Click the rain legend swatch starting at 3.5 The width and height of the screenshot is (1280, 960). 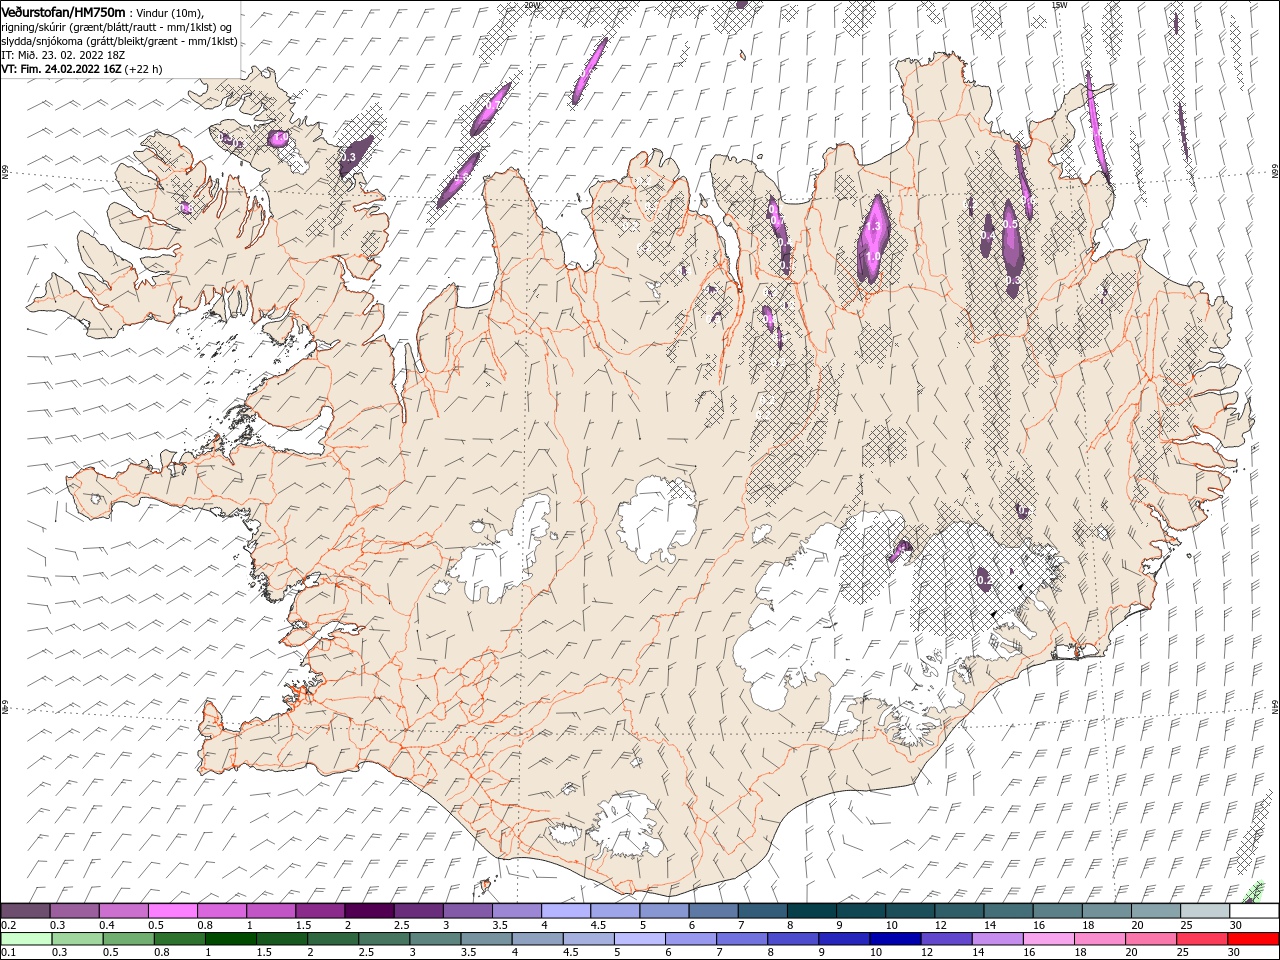click(486, 939)
